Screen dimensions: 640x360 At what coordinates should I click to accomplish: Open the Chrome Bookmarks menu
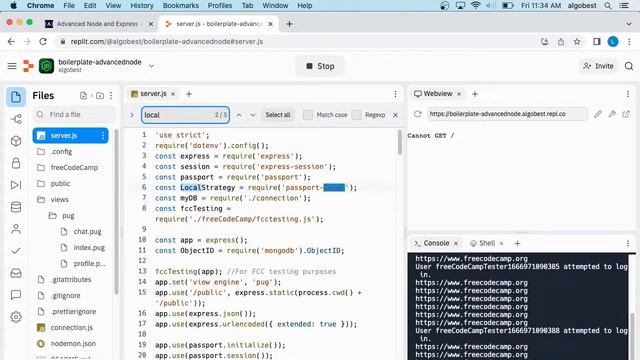point(180,6)
